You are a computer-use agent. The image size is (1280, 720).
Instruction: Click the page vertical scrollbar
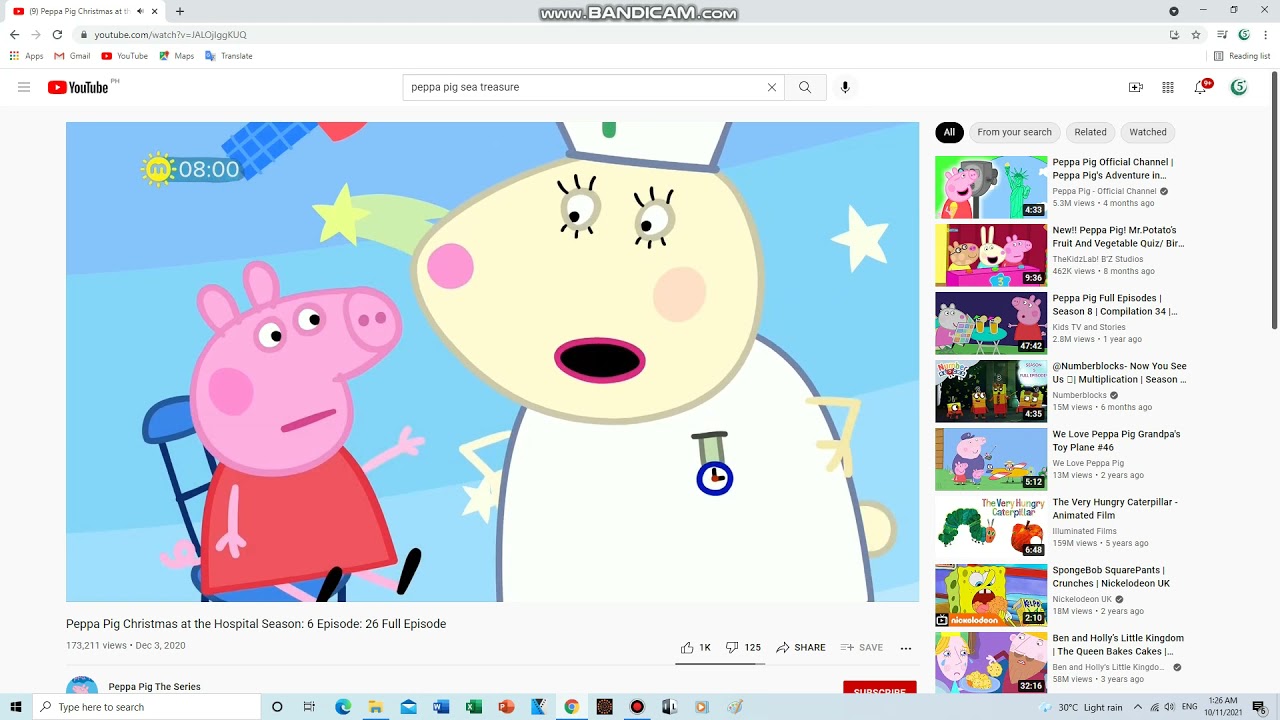pyautogui.click(x=1274, y=199)
